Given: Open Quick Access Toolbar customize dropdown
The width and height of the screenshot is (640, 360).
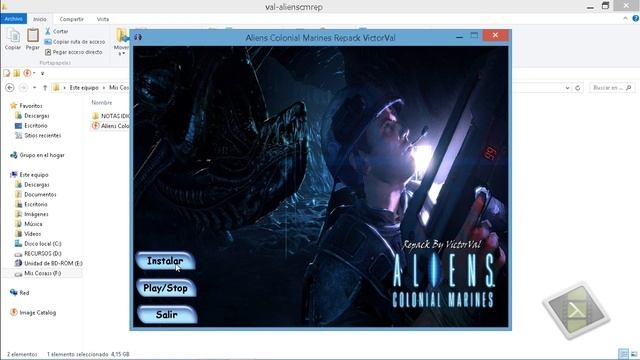Looking at the screenshot, I should point(42,73).
